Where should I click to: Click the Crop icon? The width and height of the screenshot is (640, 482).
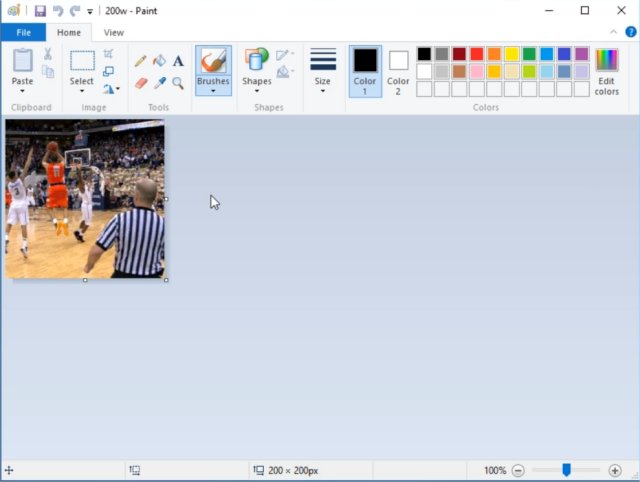[x=108, y=54]
